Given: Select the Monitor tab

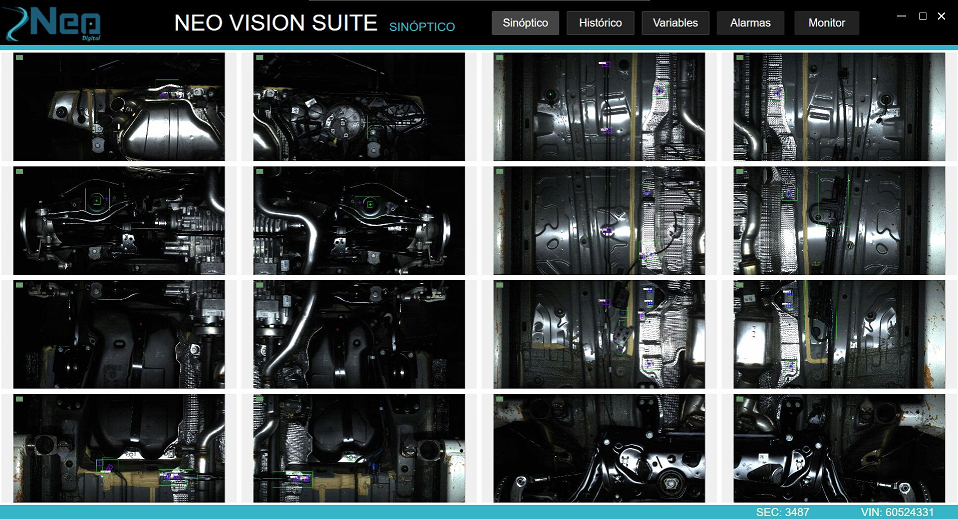Looking at the screenshot, I should (826, 23).
